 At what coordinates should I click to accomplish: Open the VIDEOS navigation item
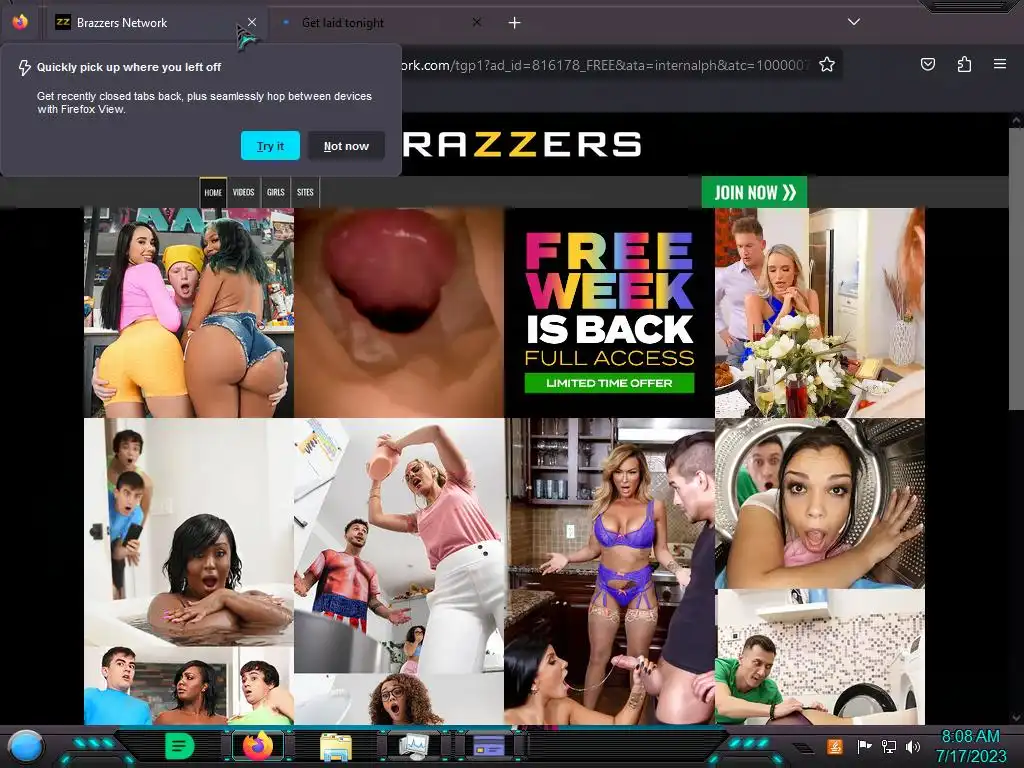(244, 193)
